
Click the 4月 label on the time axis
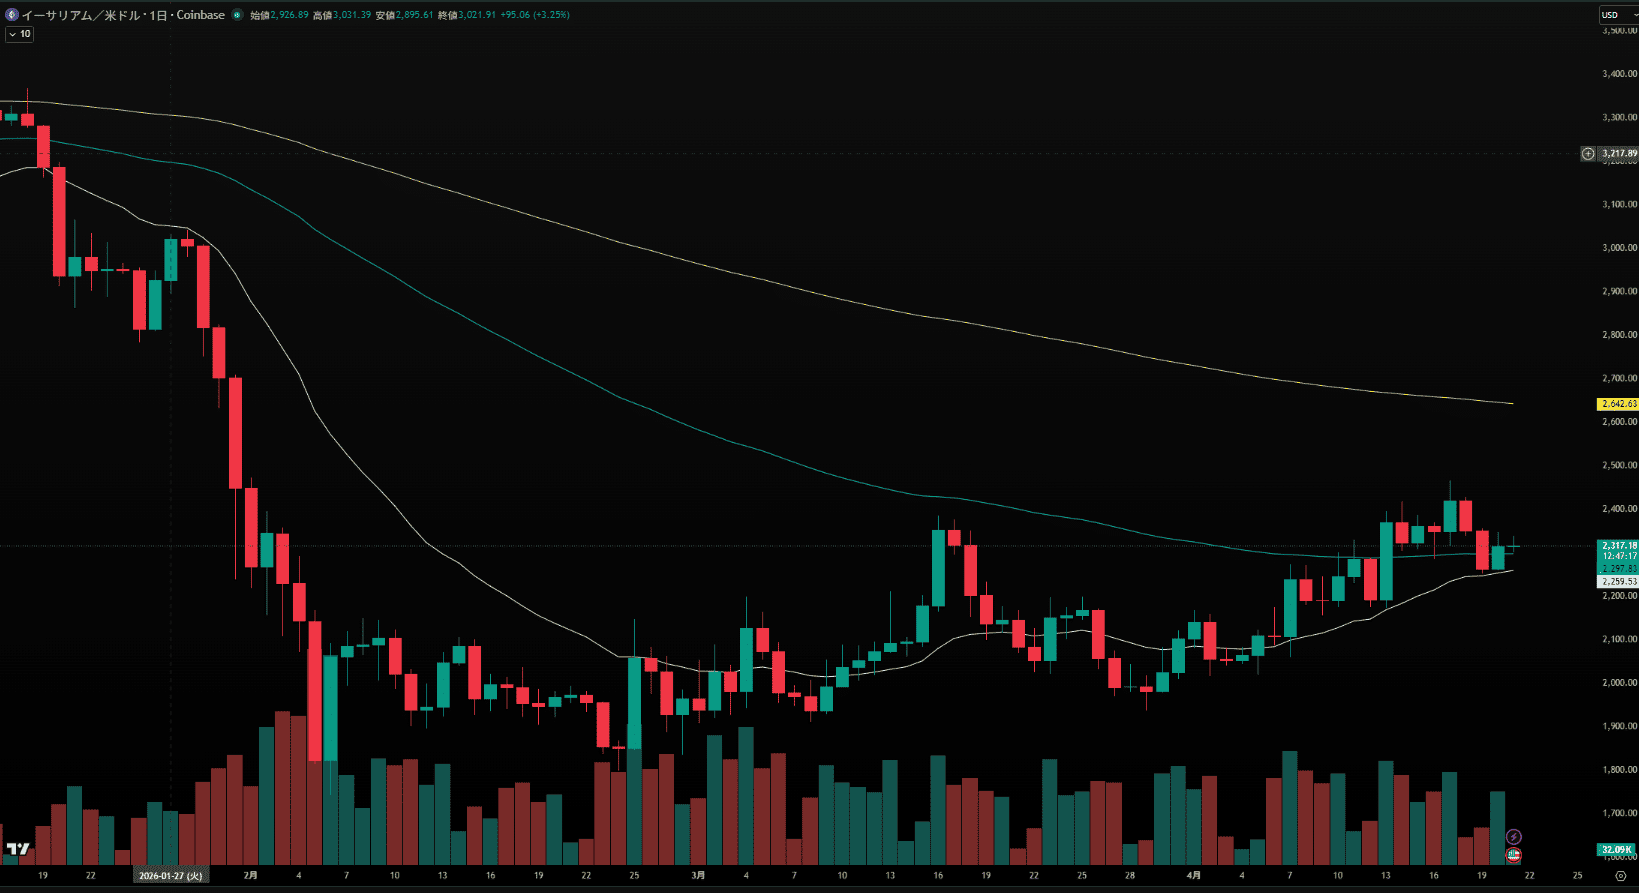tap(1194, 875)
